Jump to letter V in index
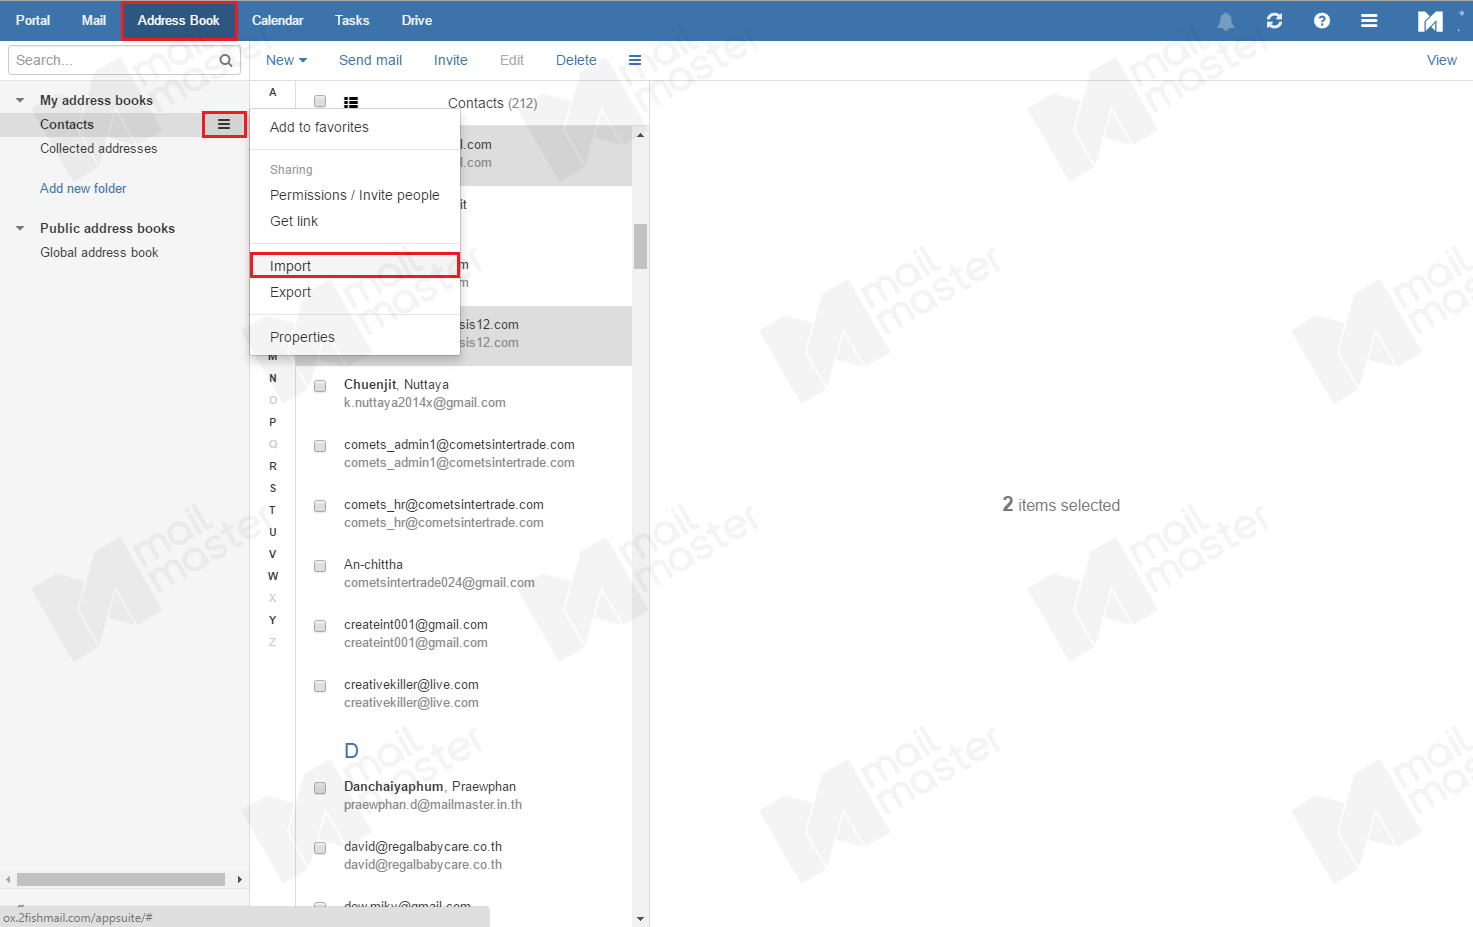The height and width of the screenshot is (927, 1473). point(273,554)
